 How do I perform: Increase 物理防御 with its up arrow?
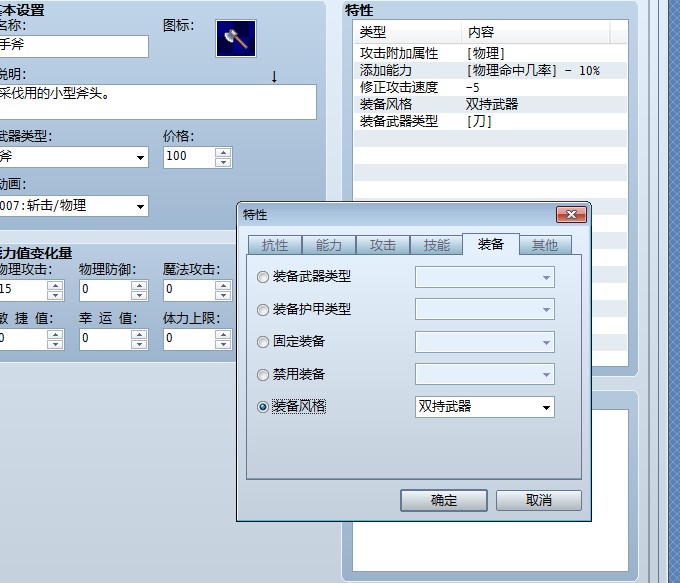coord(139,286)
